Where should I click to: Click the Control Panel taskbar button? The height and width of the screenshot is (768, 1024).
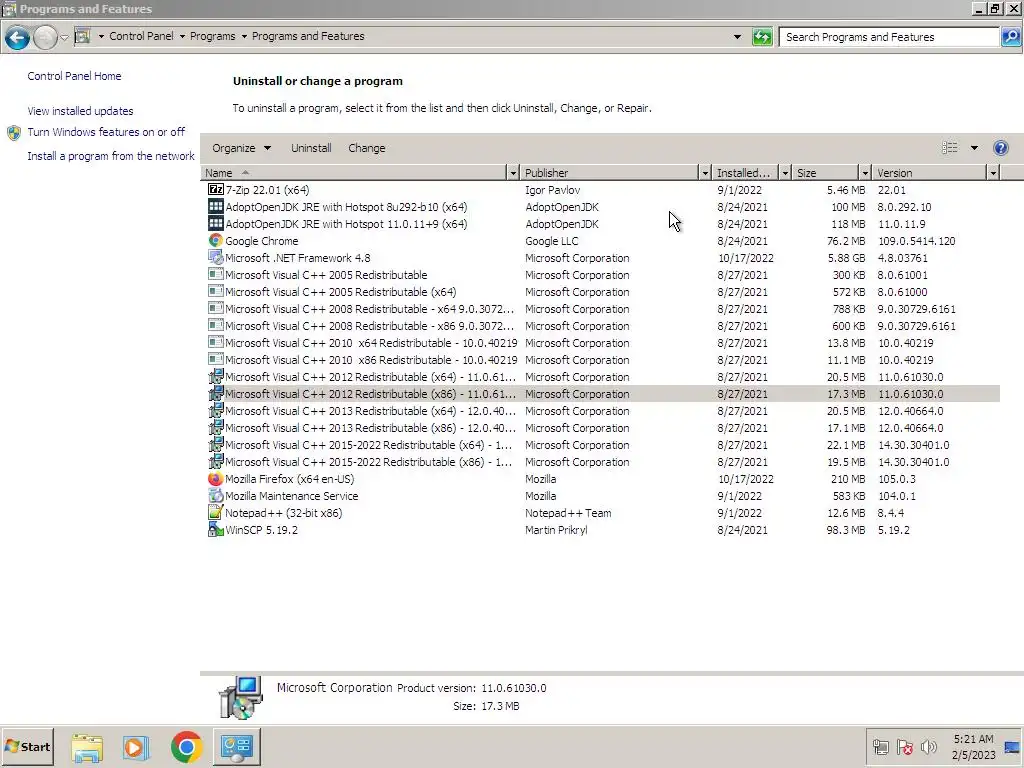tap(237, 746)
